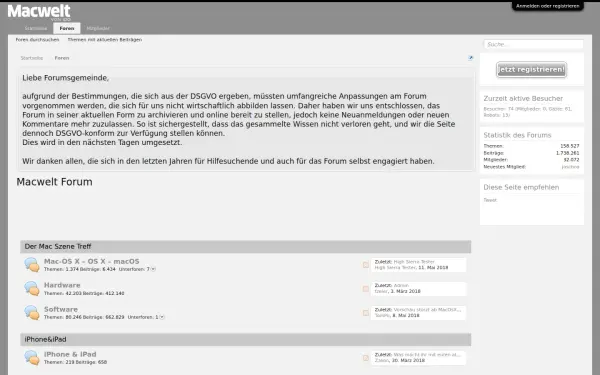Image resolution: width=600 pixels, height=375 pixels.
Task: Open the Mac-OS X – OS X – macOS forum
Action: click(x=91, y=261)
